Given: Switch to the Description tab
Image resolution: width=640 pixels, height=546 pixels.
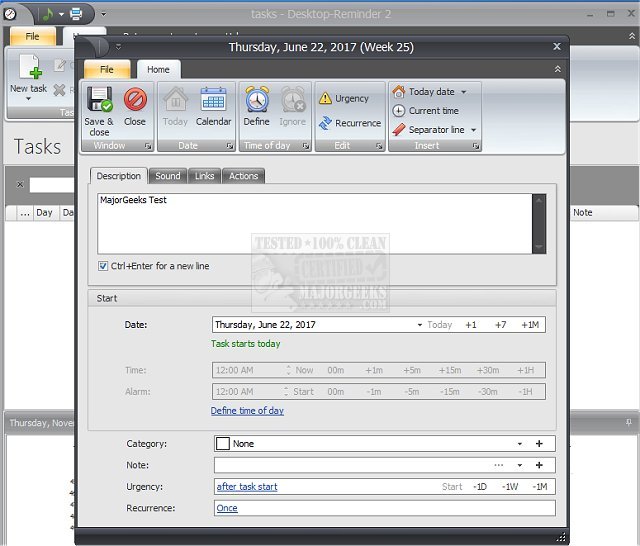Looking at the screenshot, I should pos(118,176).
